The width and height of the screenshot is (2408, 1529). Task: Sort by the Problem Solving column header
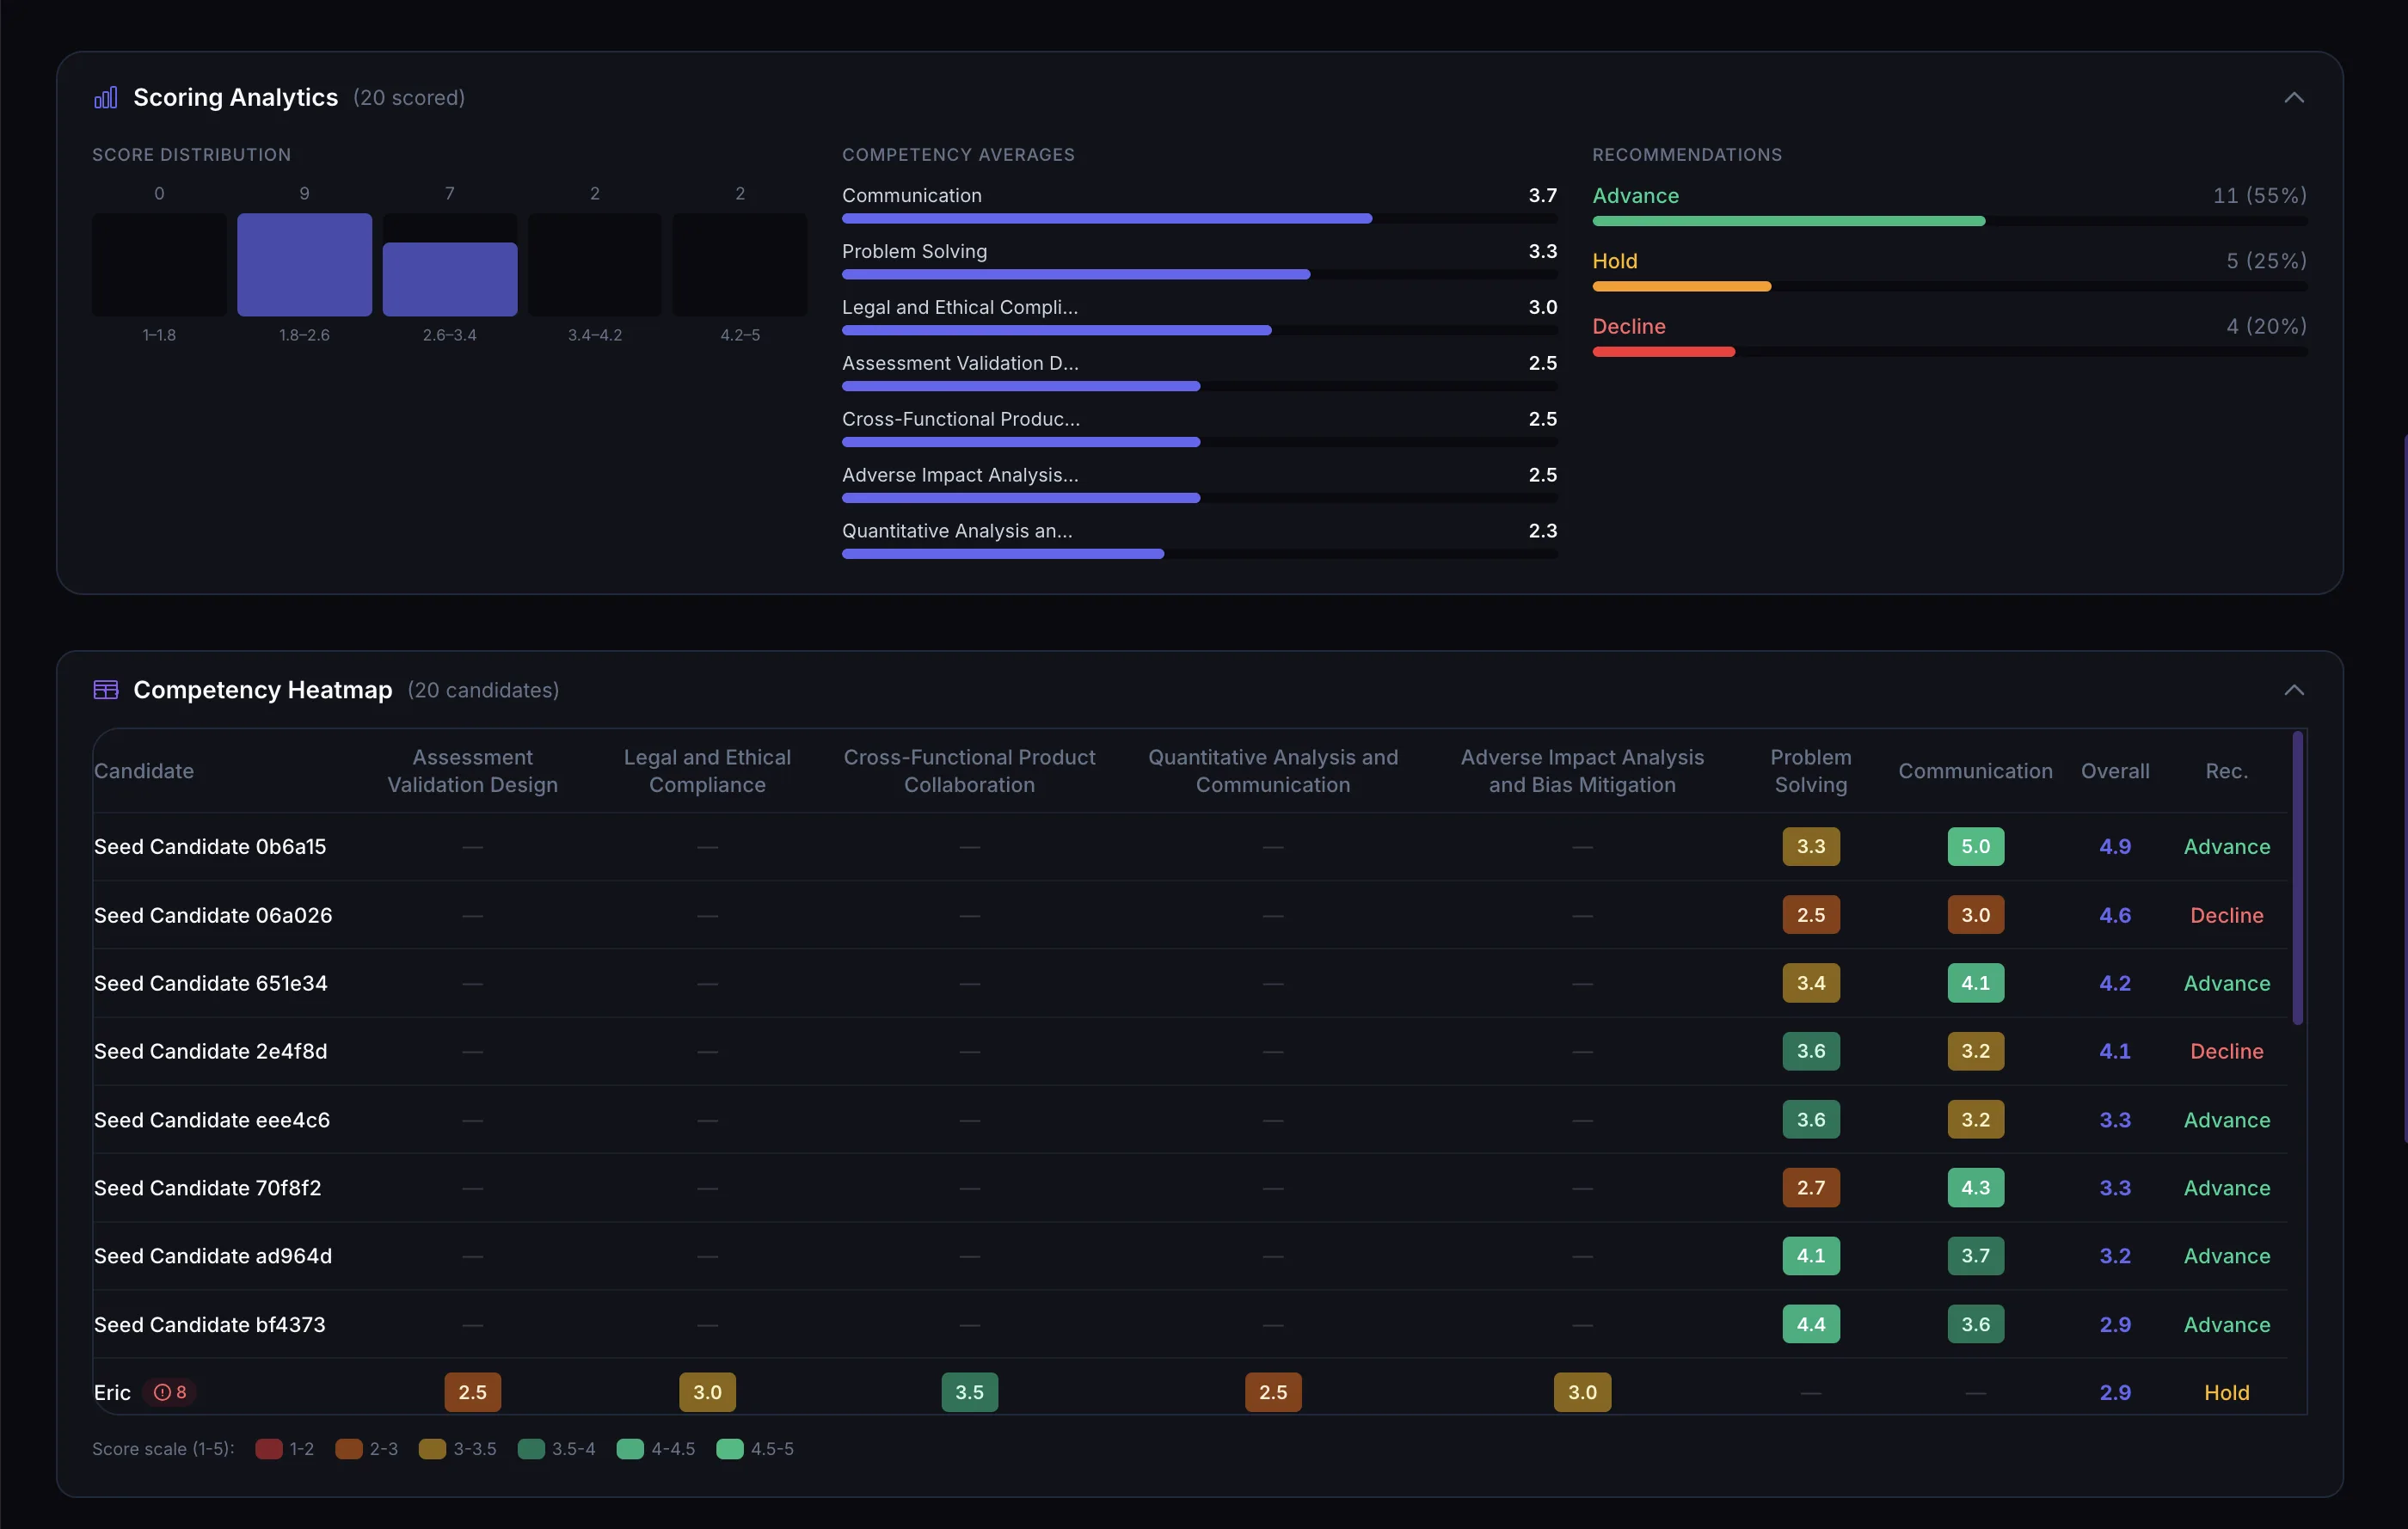(x=1810, y=771)
